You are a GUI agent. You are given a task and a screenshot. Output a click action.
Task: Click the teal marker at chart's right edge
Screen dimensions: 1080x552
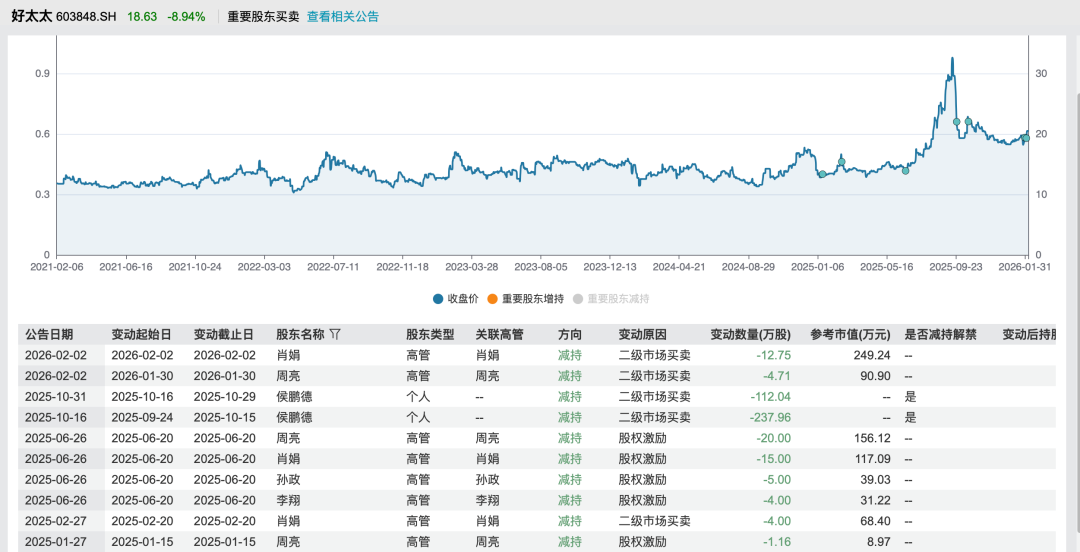[x=1025, y=138]
